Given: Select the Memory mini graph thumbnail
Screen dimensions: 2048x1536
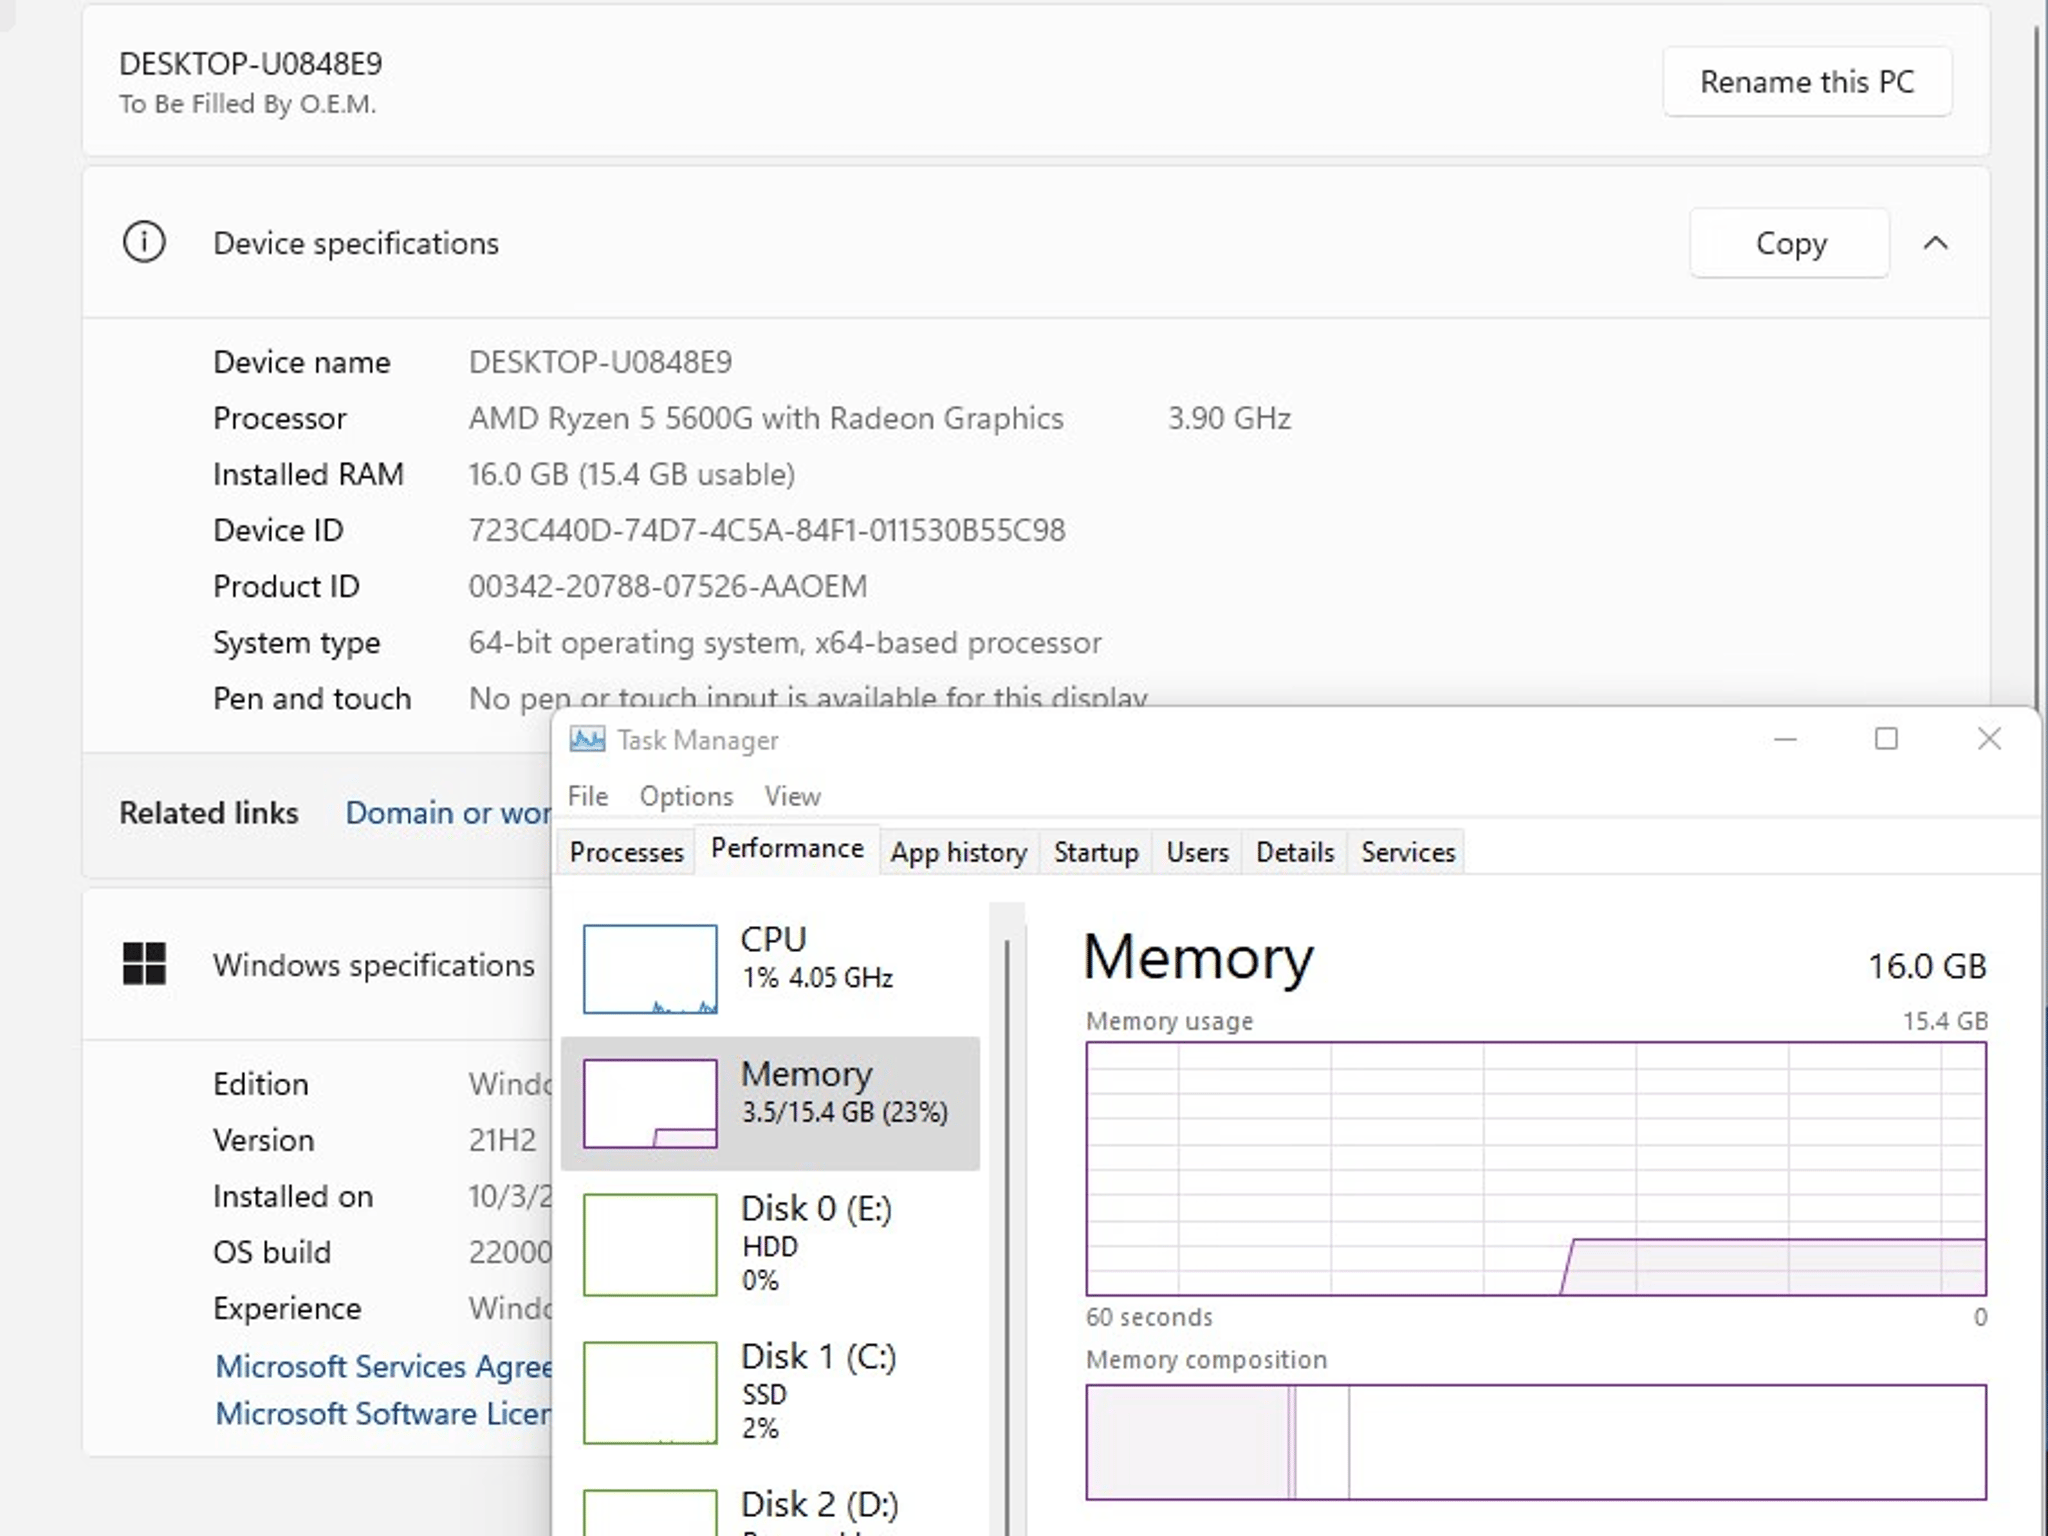Looking at the screenshot, I should click(650, 1103).
